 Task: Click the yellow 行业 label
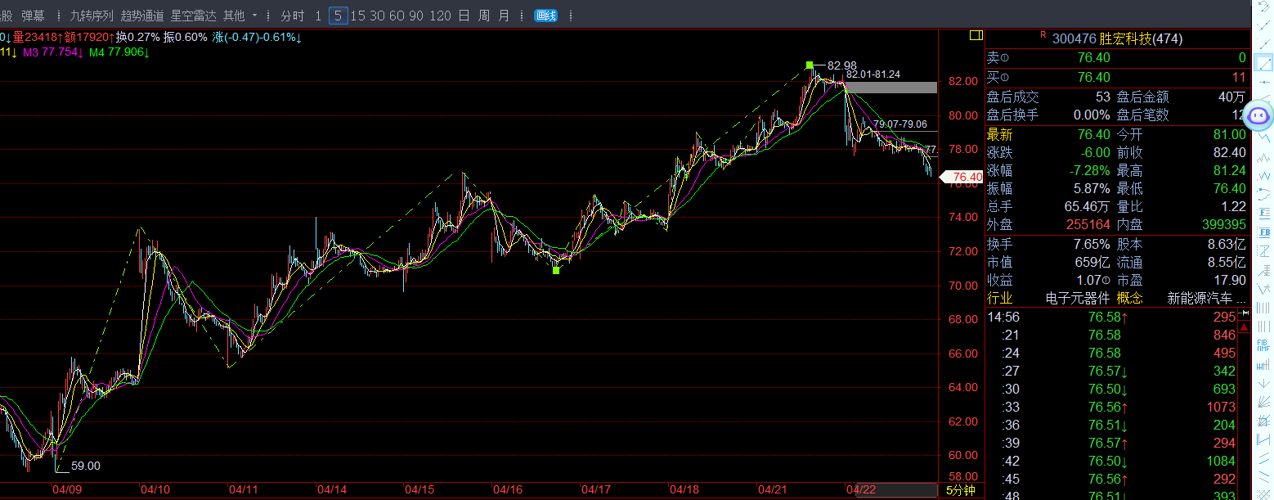[999, 298]
